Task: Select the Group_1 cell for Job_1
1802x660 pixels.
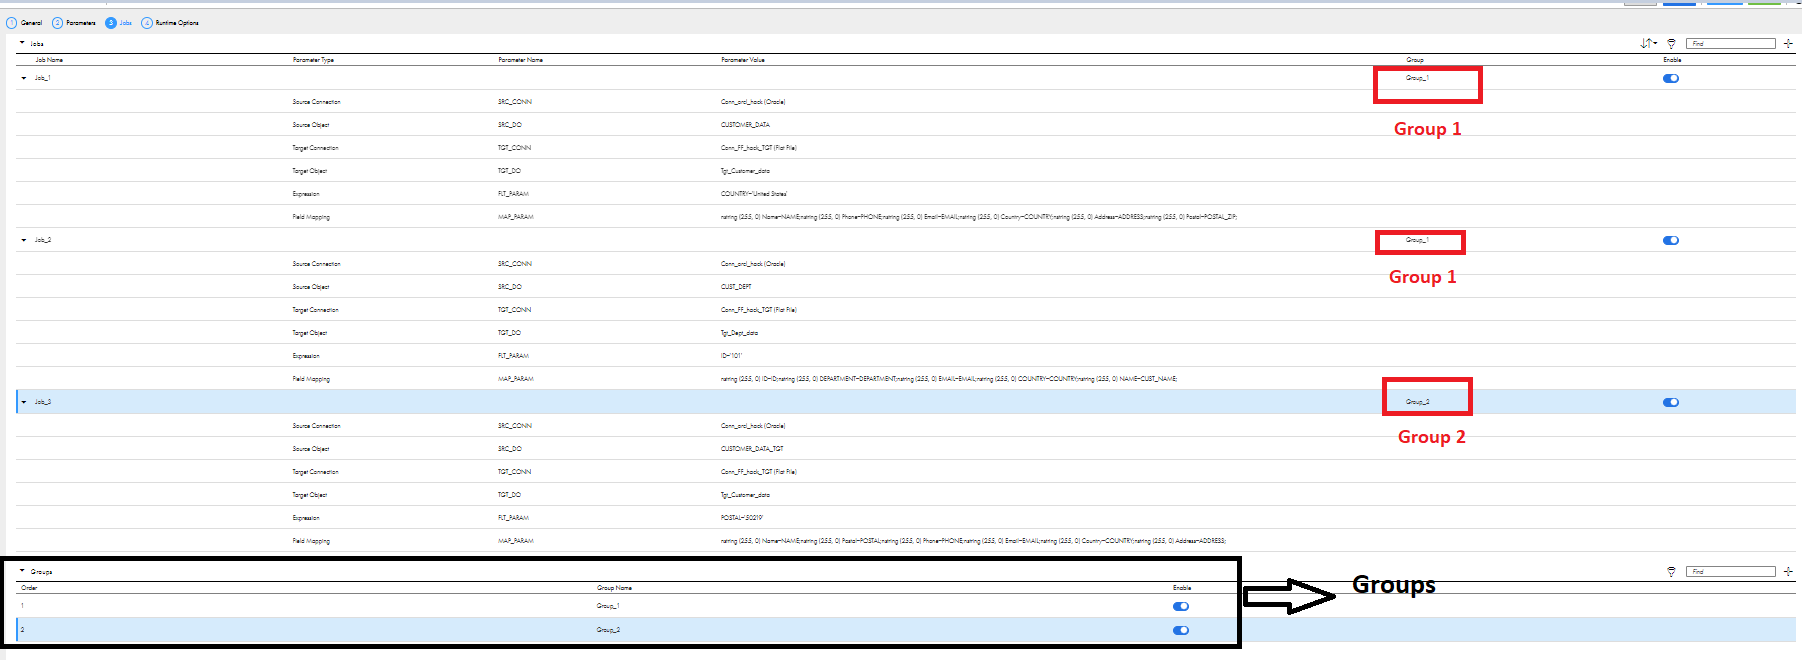Action: (x=1417, y=78)
